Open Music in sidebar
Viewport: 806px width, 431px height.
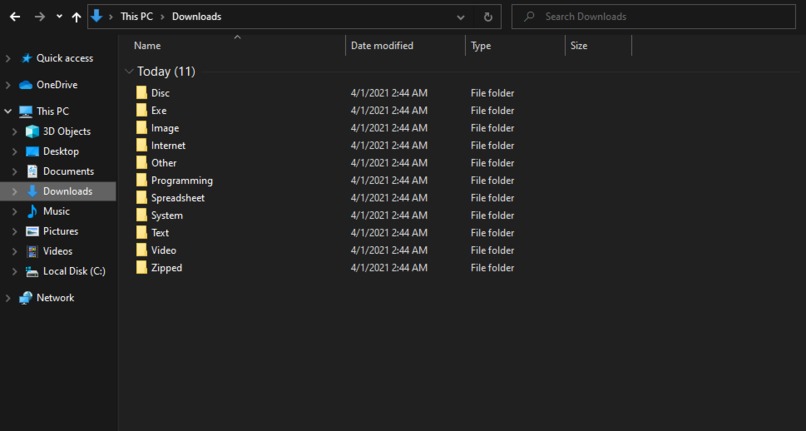pyautogui.click(x=56, y=211)
